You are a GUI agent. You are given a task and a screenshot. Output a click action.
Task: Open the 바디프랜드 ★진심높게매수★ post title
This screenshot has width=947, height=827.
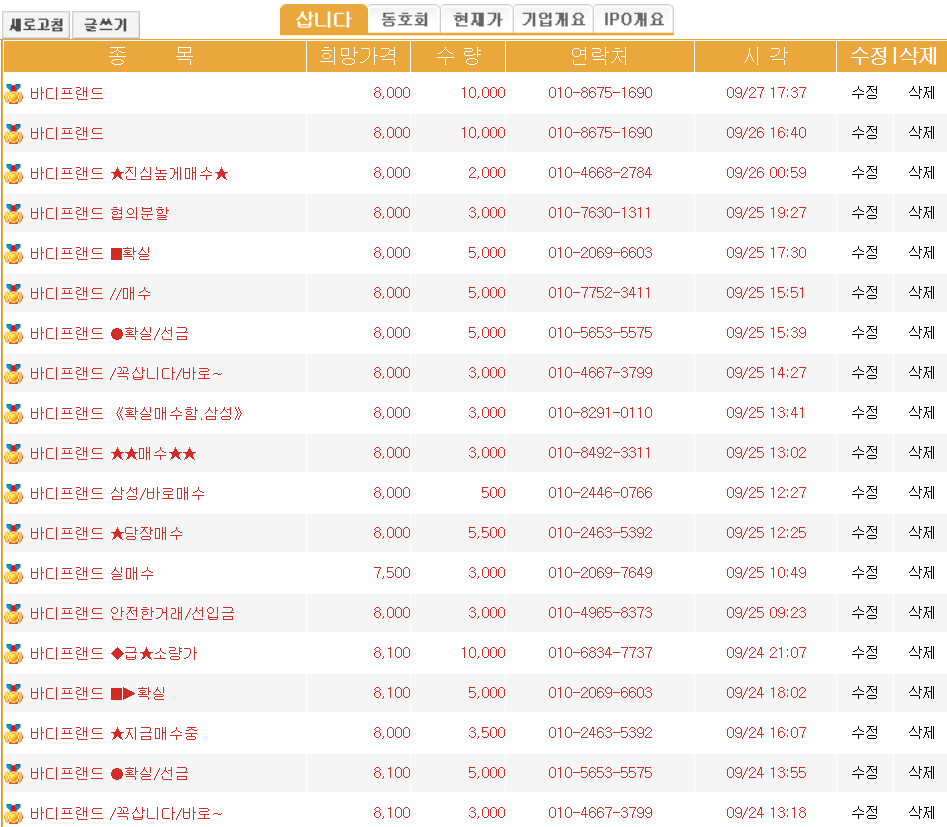(x=129, y=174)
